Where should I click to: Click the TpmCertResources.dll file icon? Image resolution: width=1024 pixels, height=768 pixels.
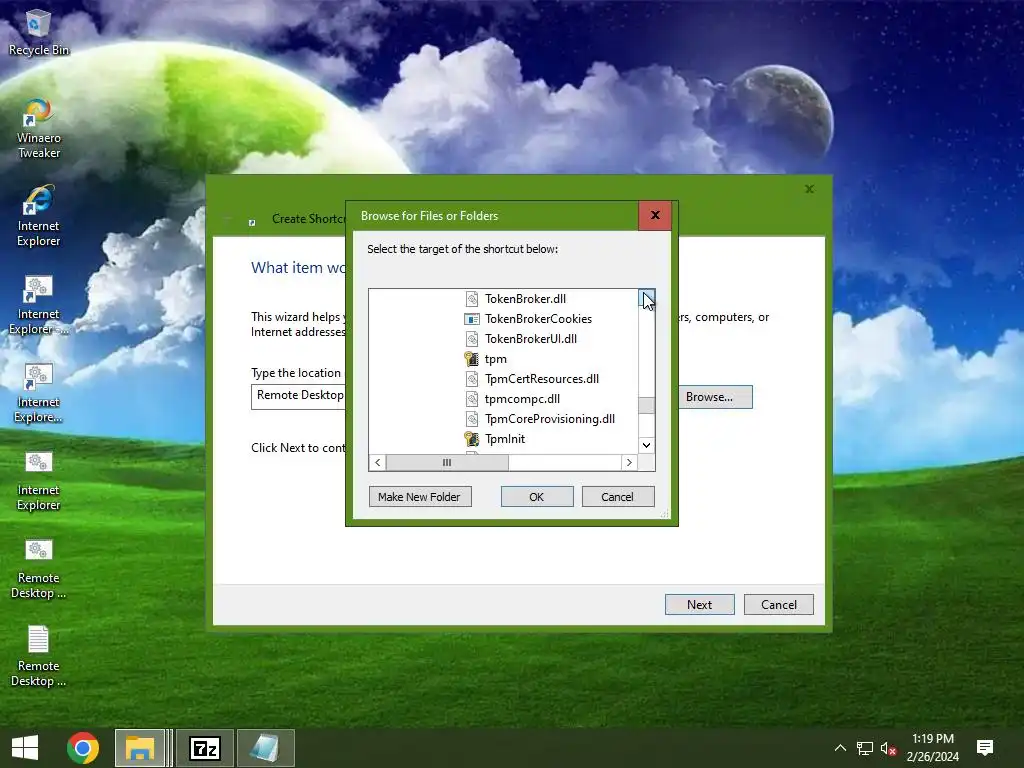click(x=472, y=379)
